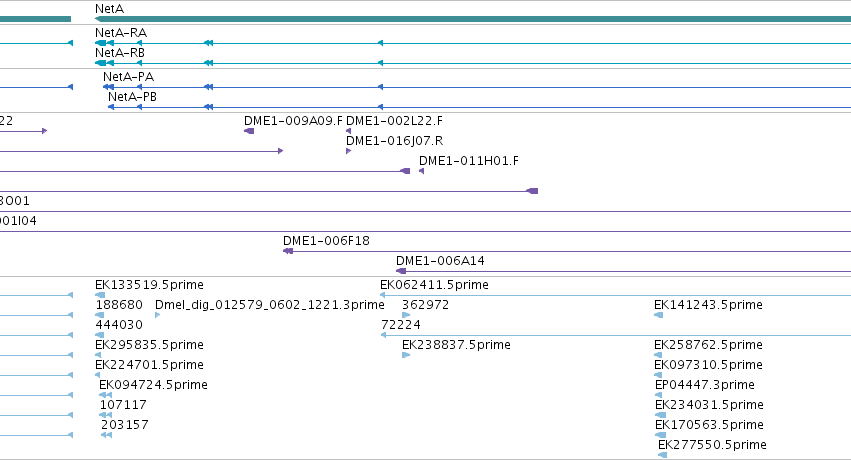Click the EP04447.3prime insertion label
Screen dimensions: 851x460
[x=704, y=385]
